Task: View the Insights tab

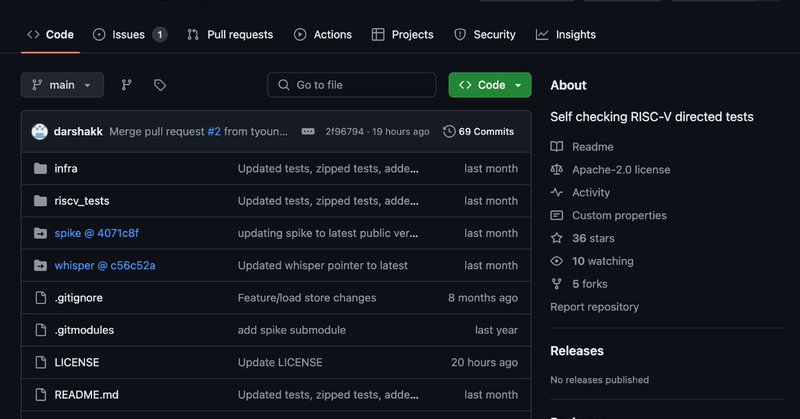Action: point(565,35)
